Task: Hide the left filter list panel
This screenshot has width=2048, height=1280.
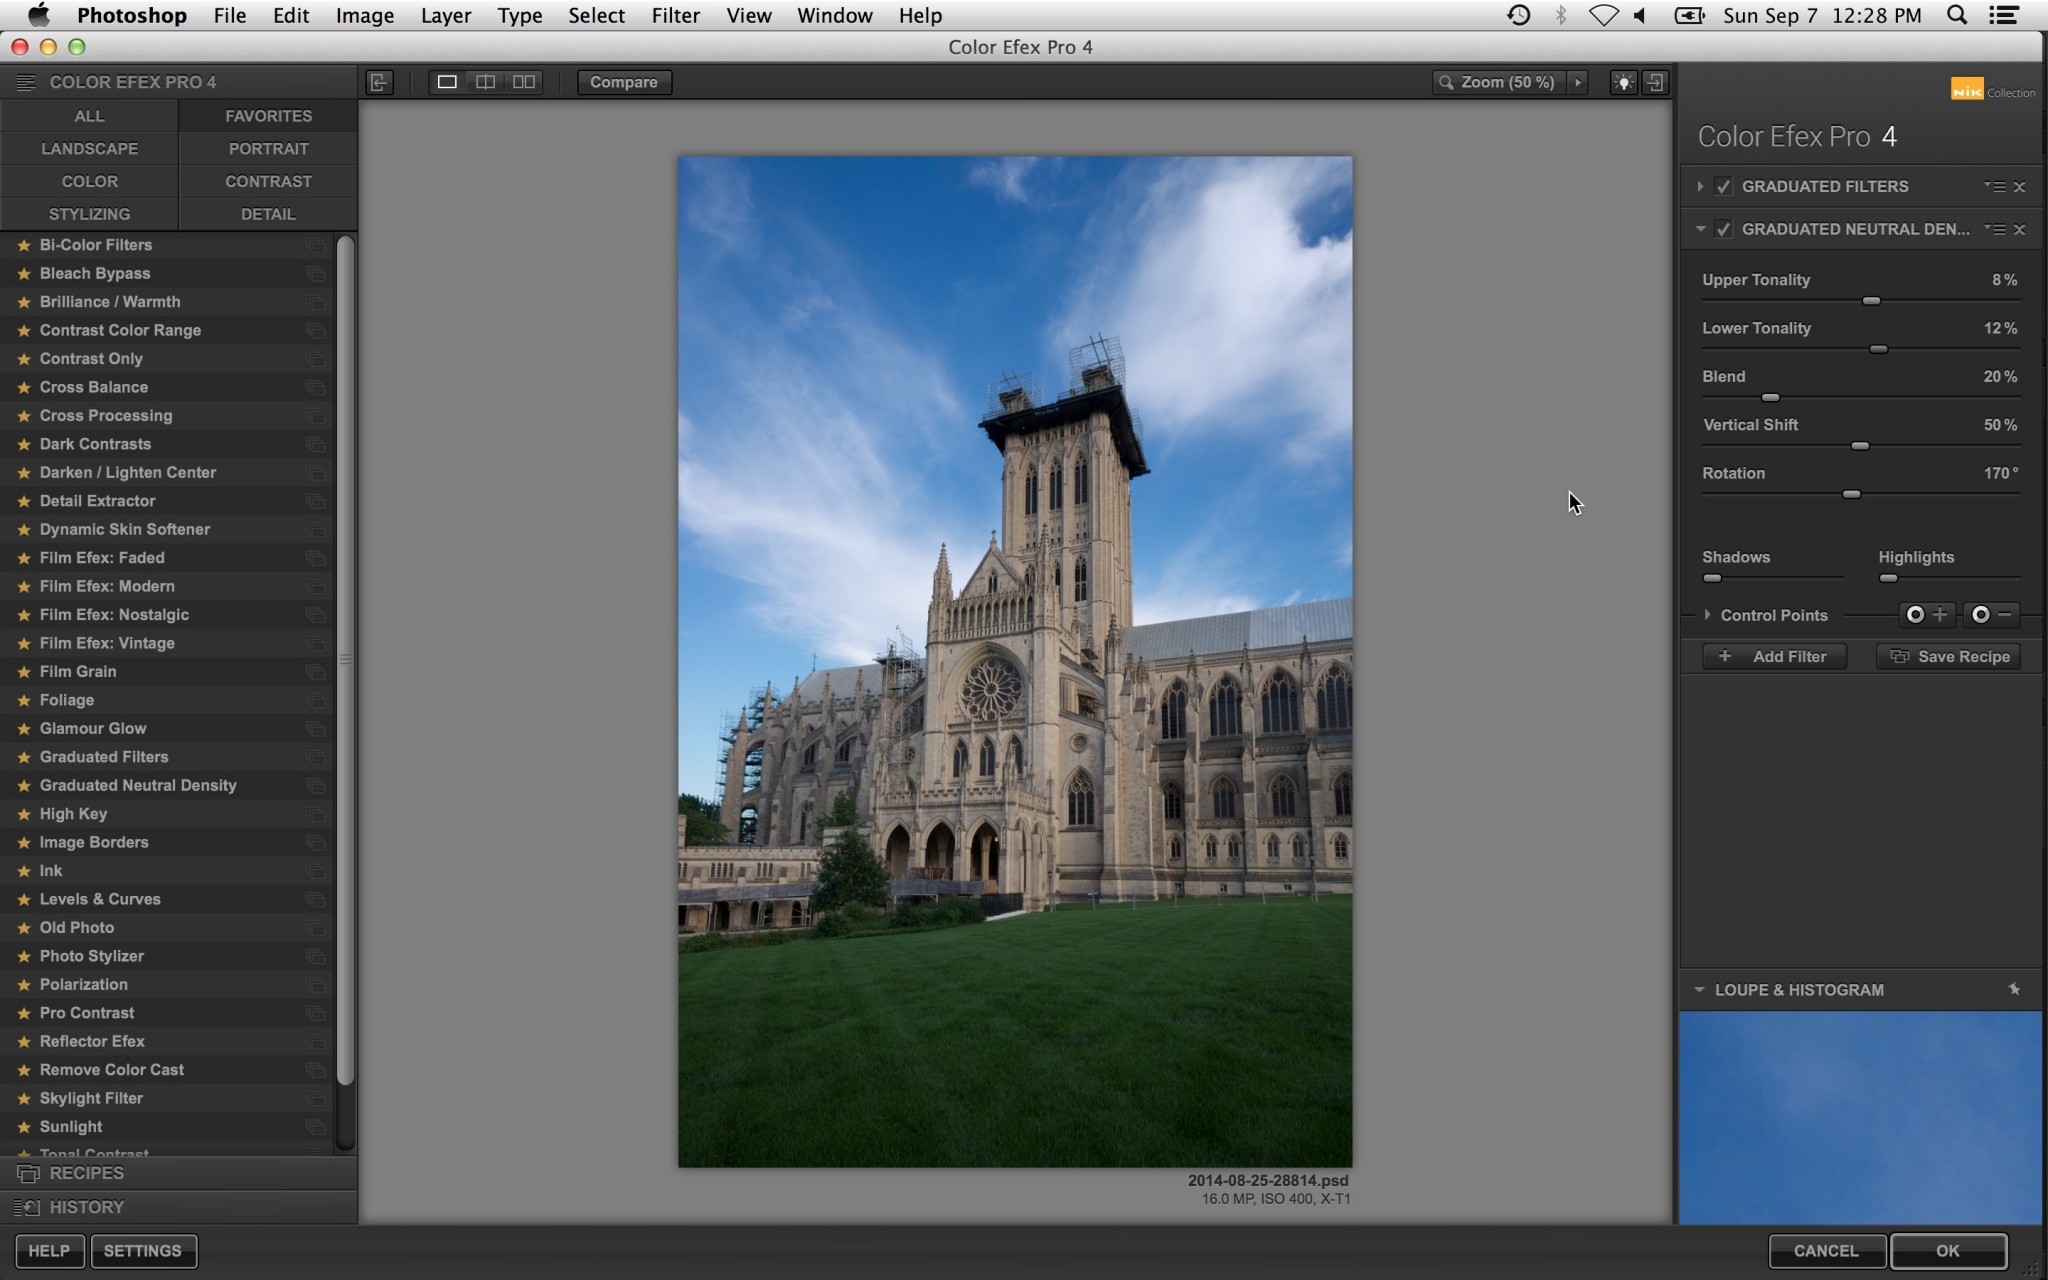Action: click(x=379, y=82)
